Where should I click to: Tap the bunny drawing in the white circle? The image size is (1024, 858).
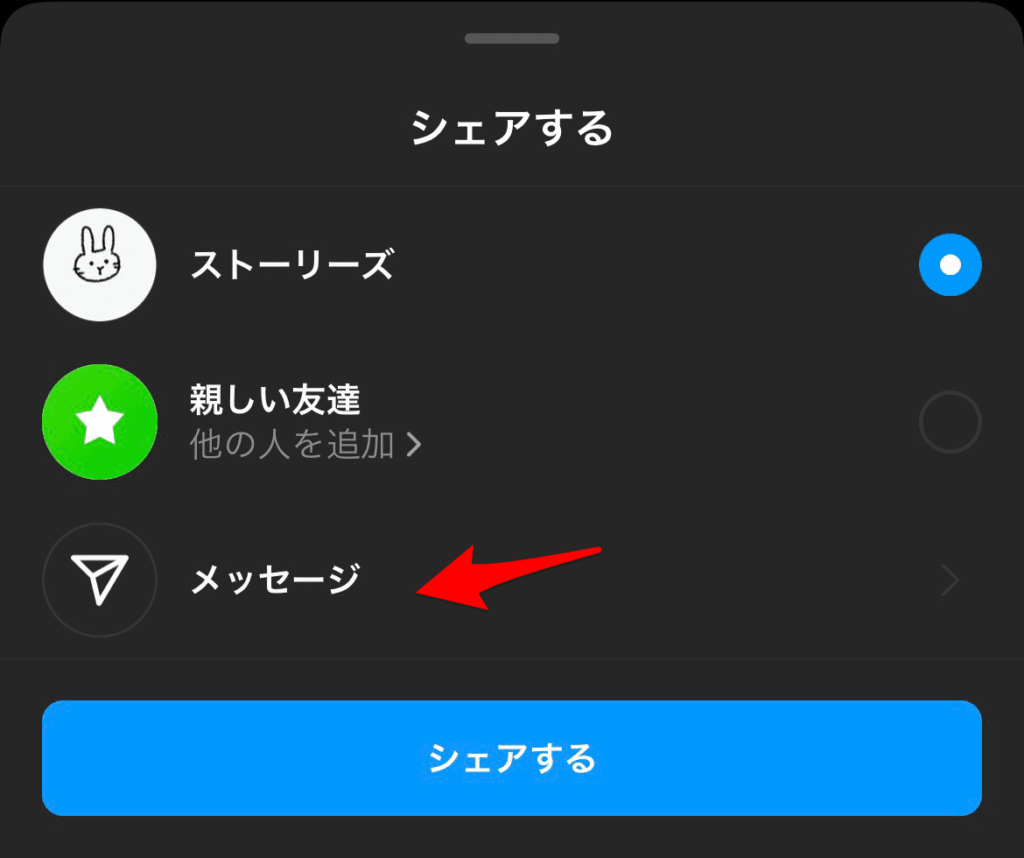pos(98,255)
